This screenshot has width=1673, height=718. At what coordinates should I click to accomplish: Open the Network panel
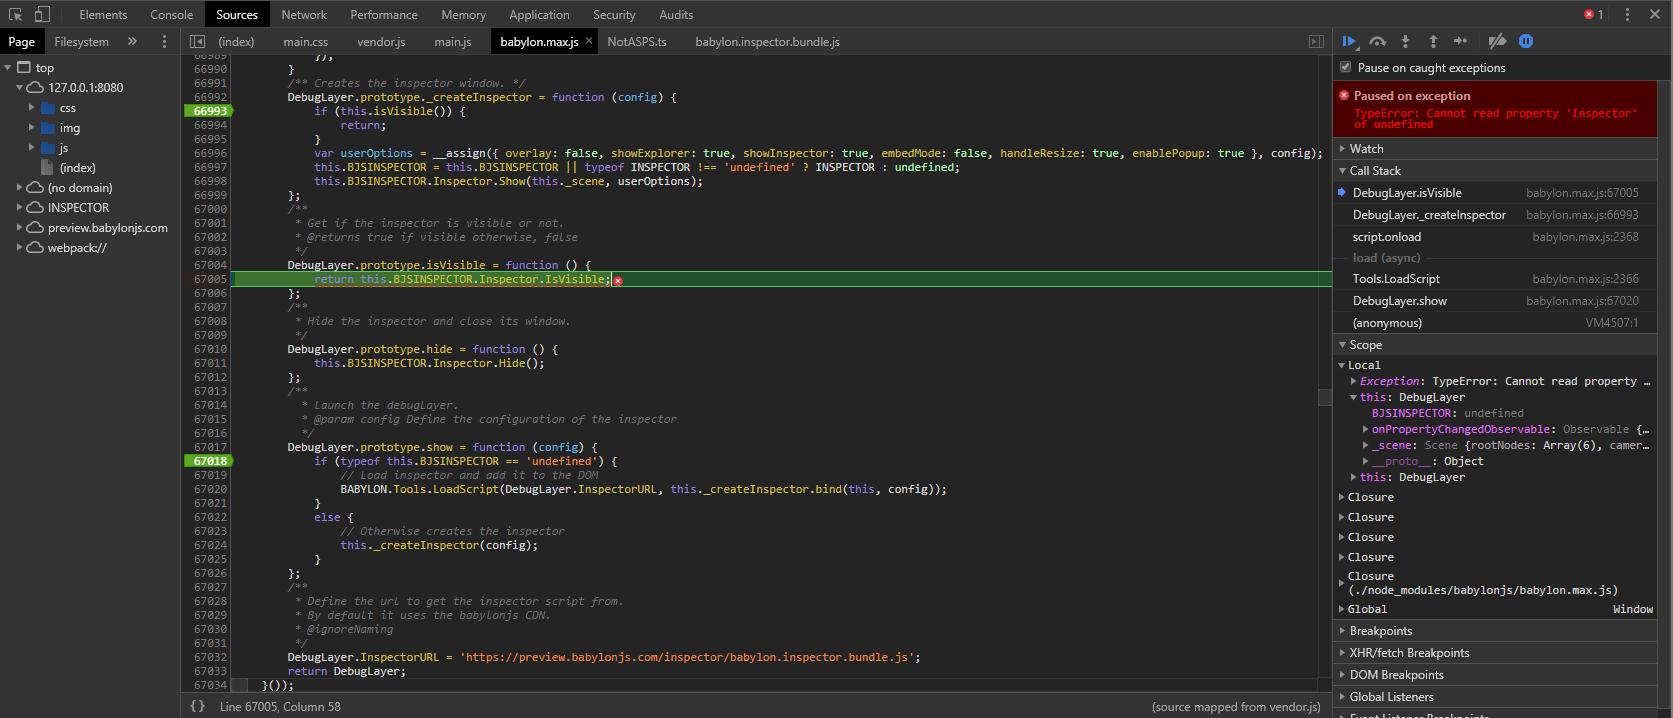304,15
